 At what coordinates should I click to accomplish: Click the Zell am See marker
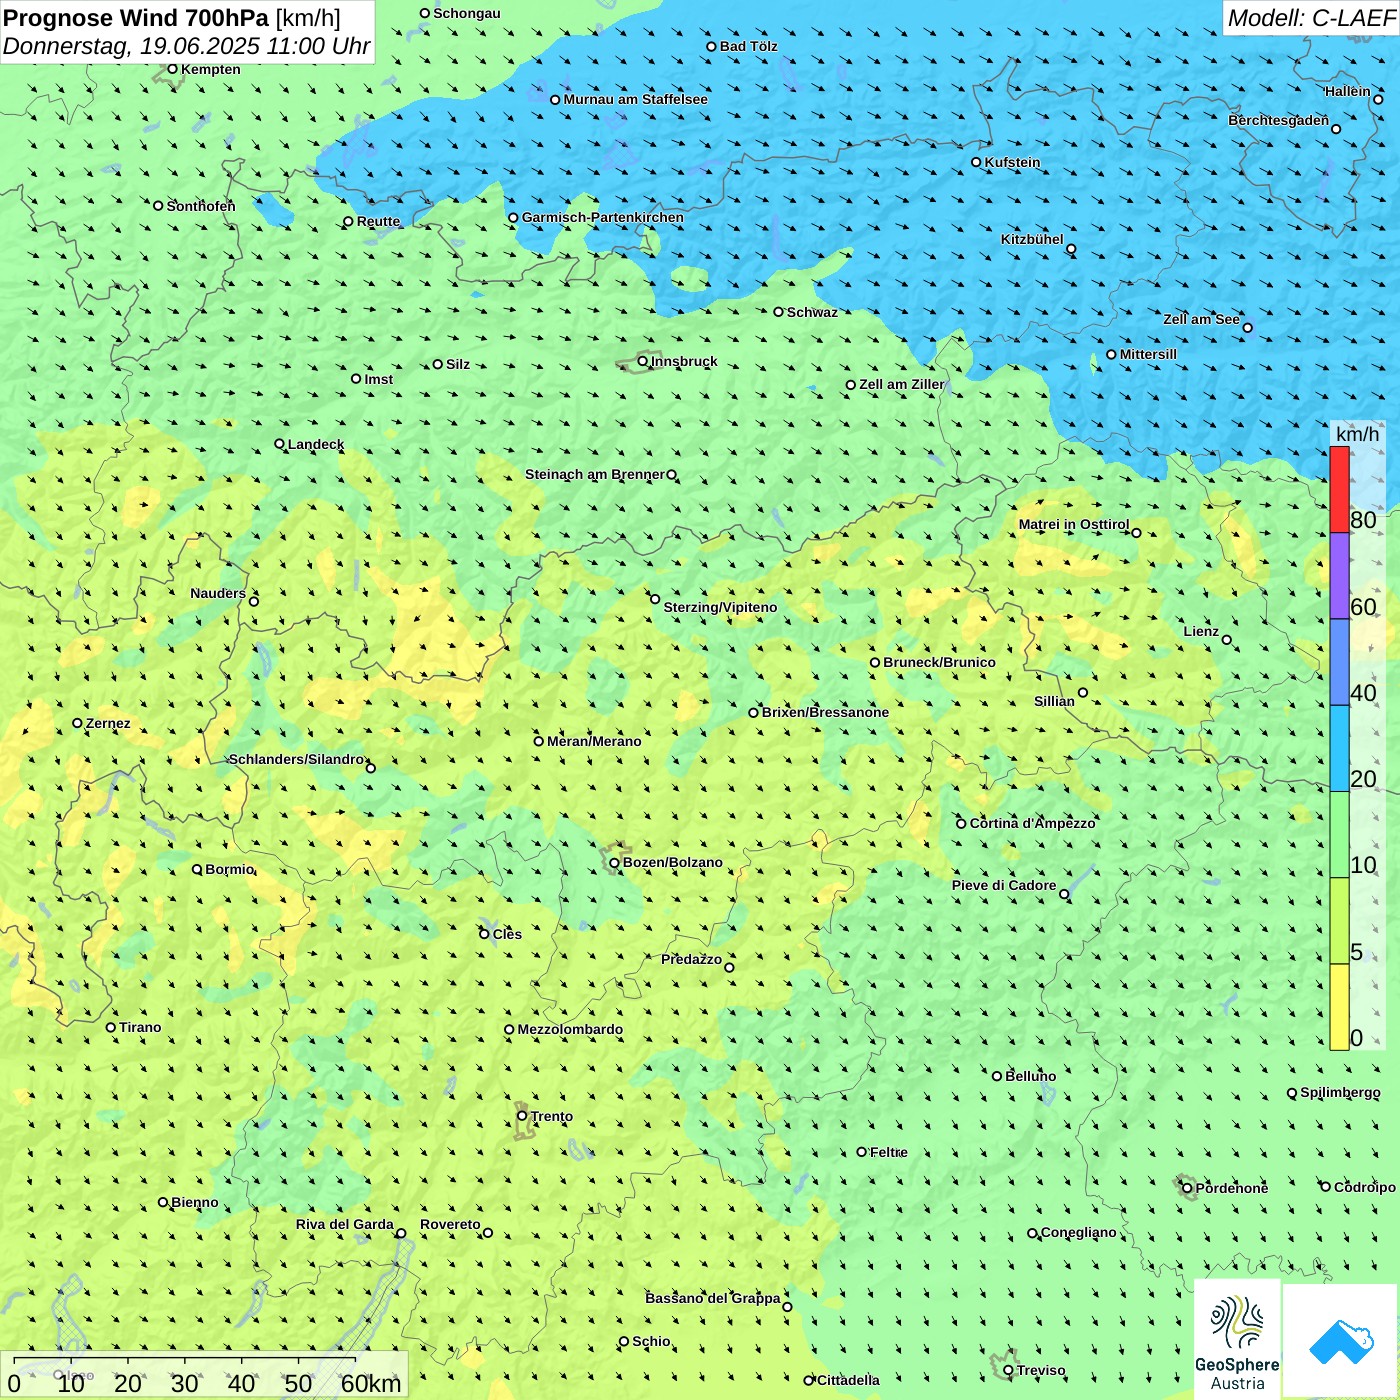click(x=1247, y=327)
